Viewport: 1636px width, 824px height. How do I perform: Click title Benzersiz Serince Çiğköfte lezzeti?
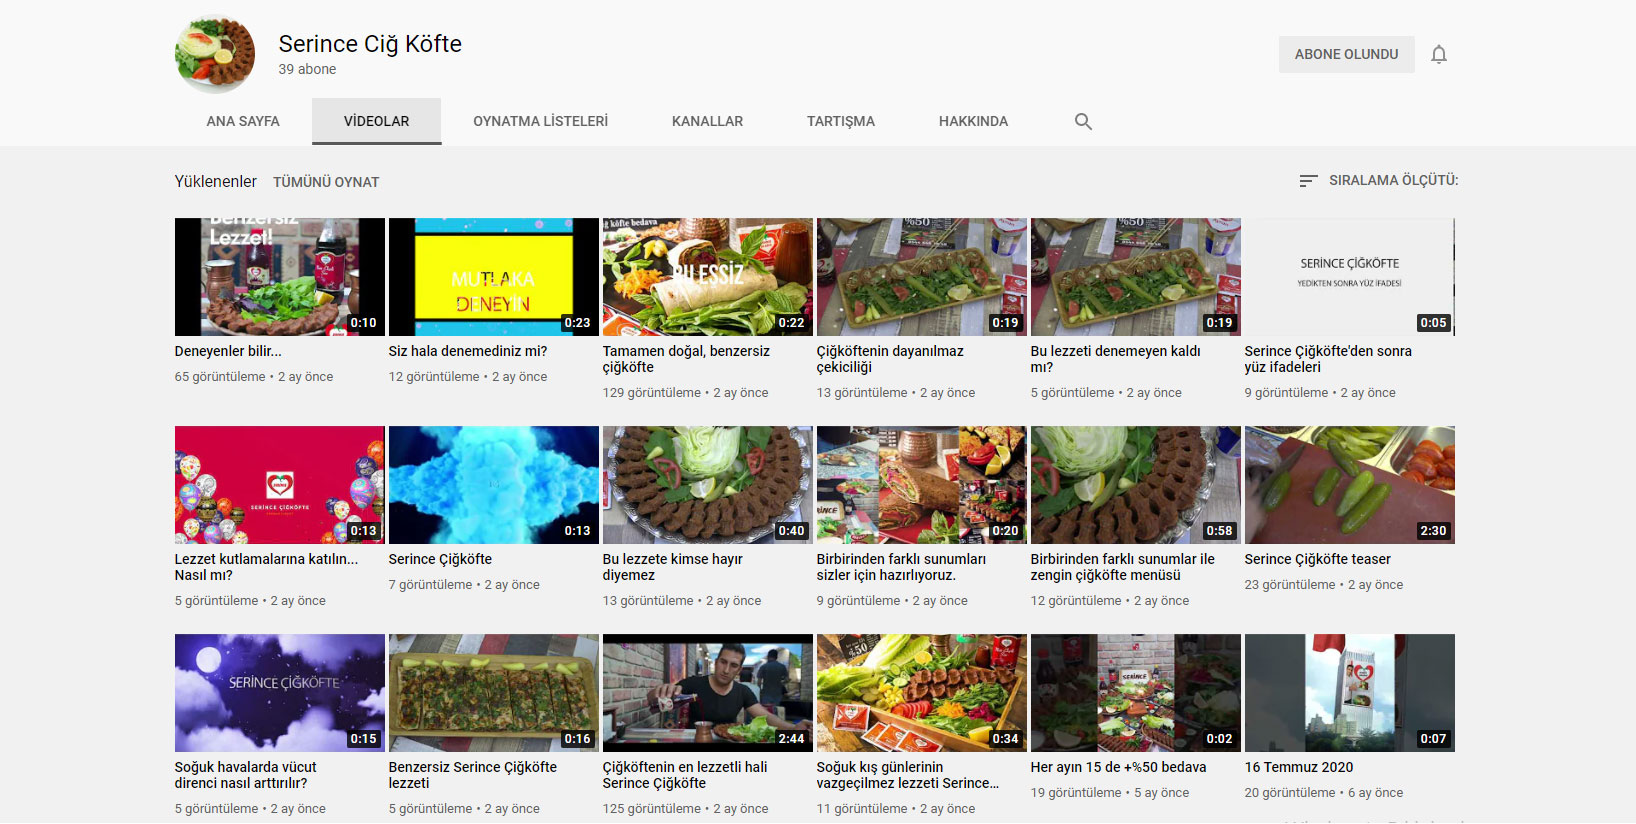pyautogui.click(x=473, y=775)
